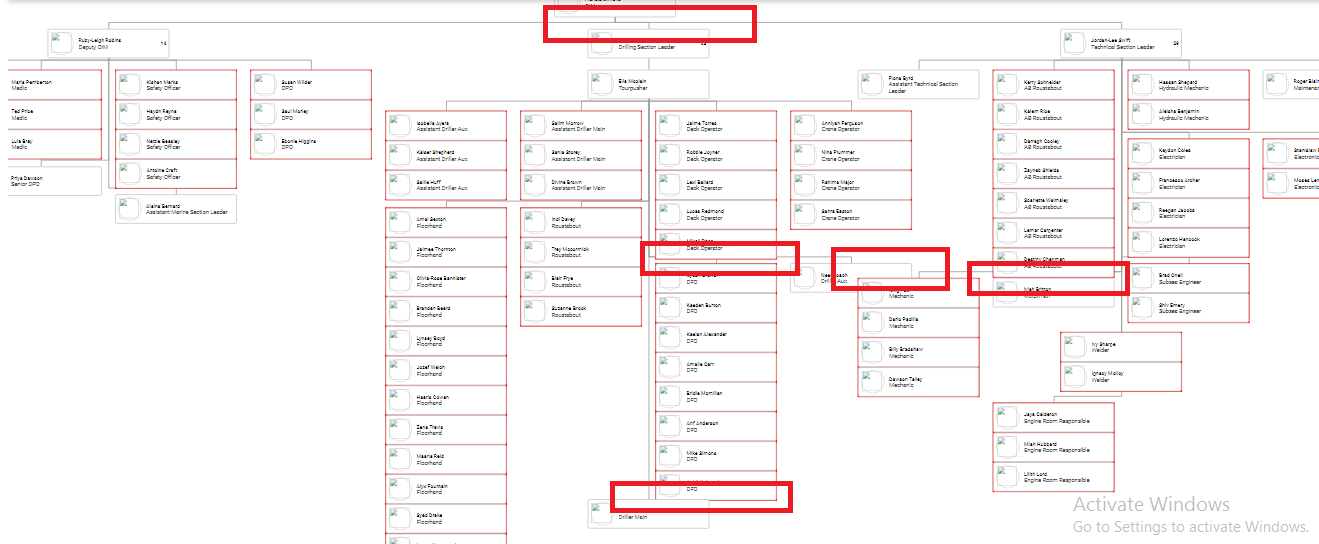Click Brad Oneil Subsea Engineer name
Viewport: 1319px width, 544px height.
coord(1170,275)
